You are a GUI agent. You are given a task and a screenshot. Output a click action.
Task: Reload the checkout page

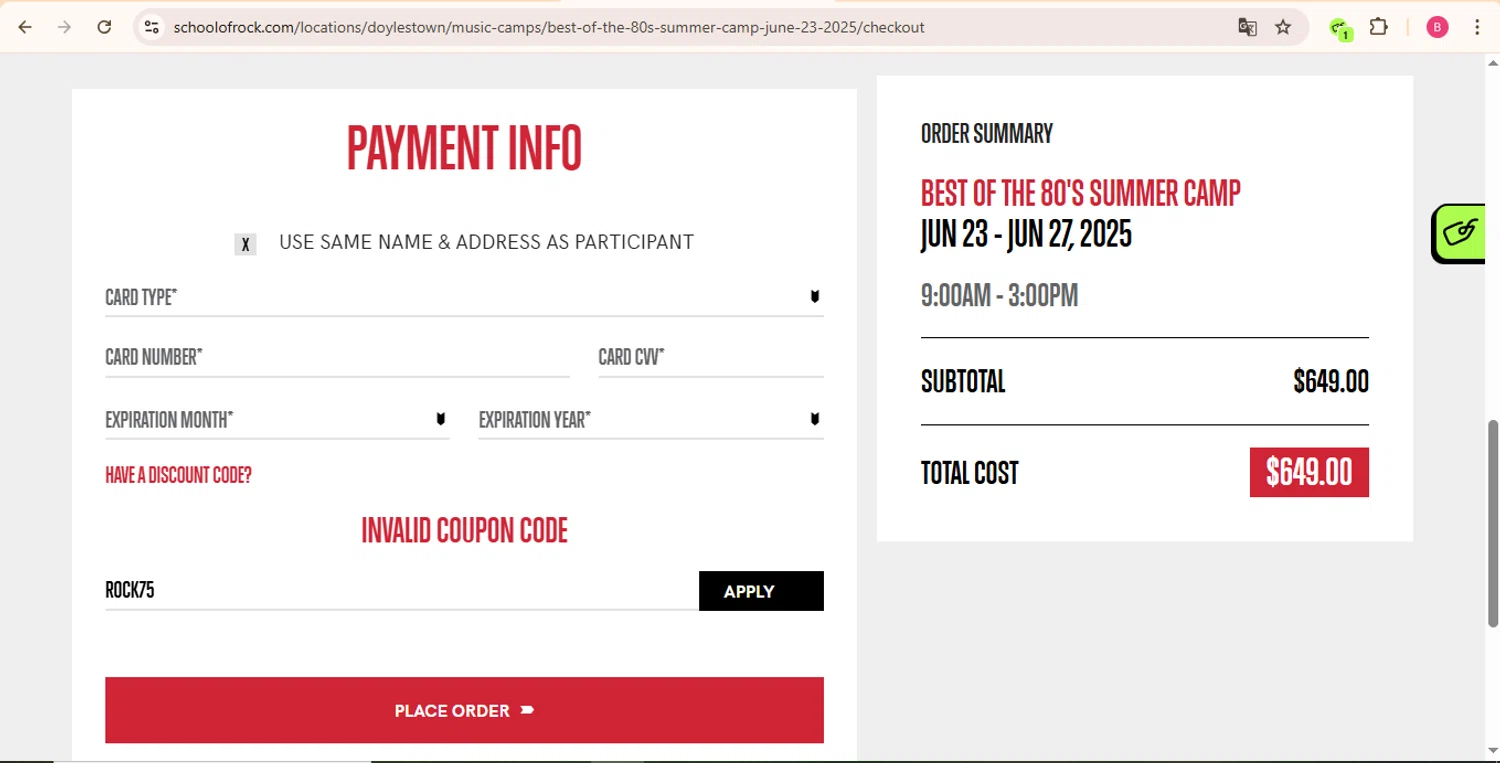[x=104, y=27]
